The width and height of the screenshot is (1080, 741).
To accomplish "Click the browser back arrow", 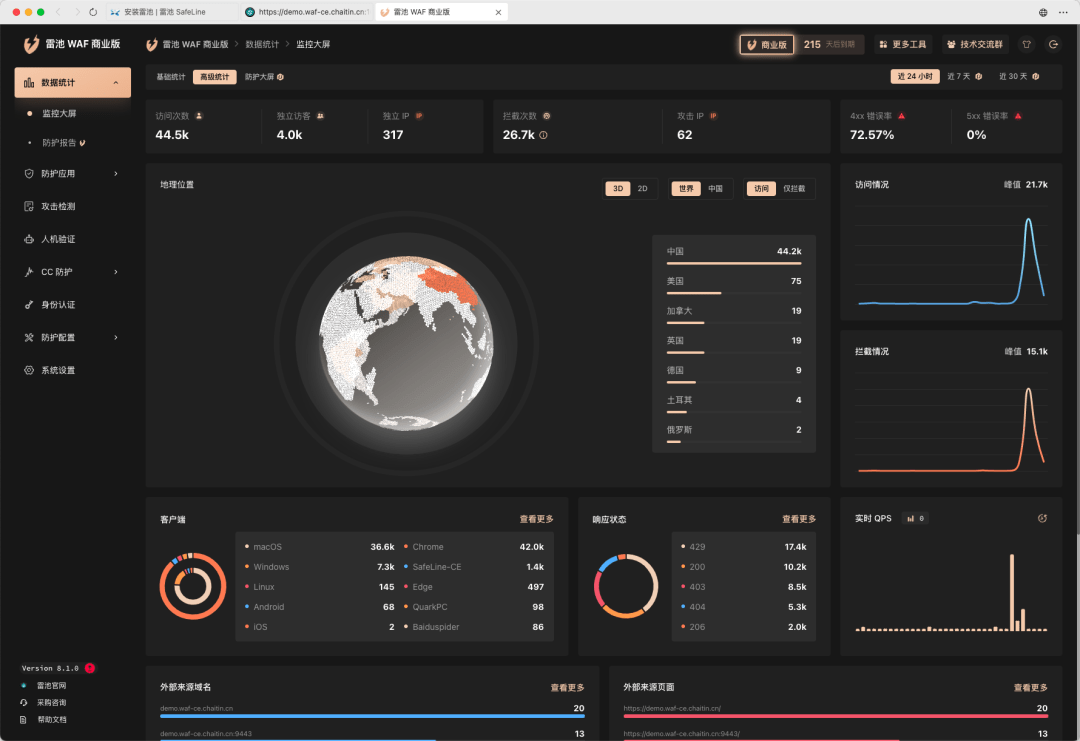I will click(x=58, y=12).
